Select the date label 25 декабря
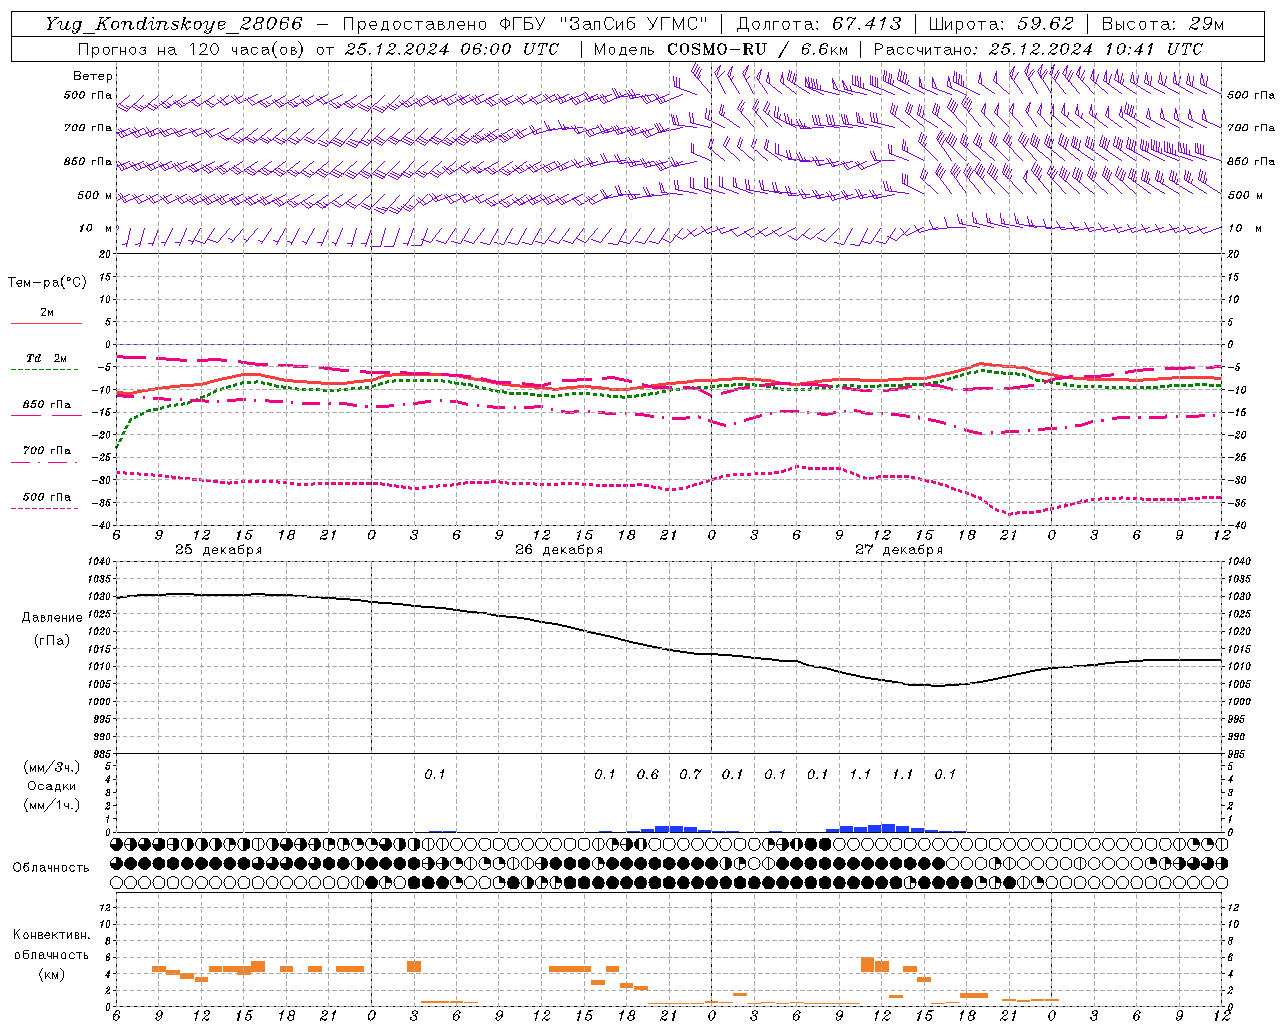The height and width of the screenshot is (1024, 1280). pyautogui.click(x=219, y=550)
